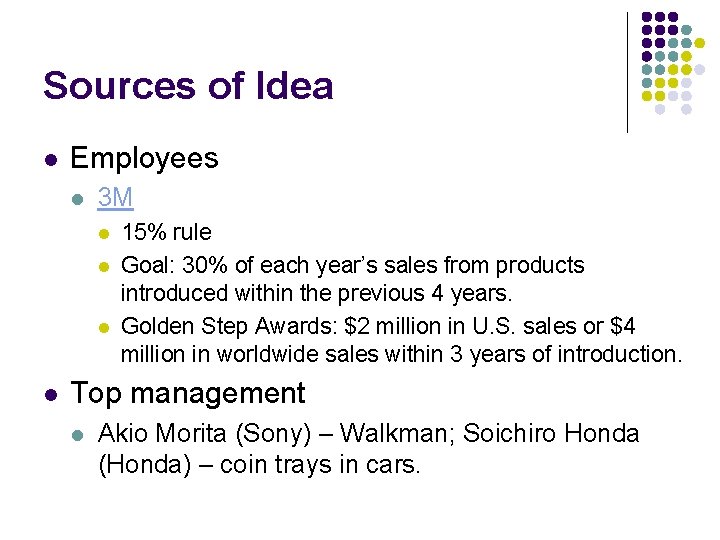Select the Golden Step Awards text line
Image resolution: width=720 pixels, height=540 pixels.
[378, 326]
